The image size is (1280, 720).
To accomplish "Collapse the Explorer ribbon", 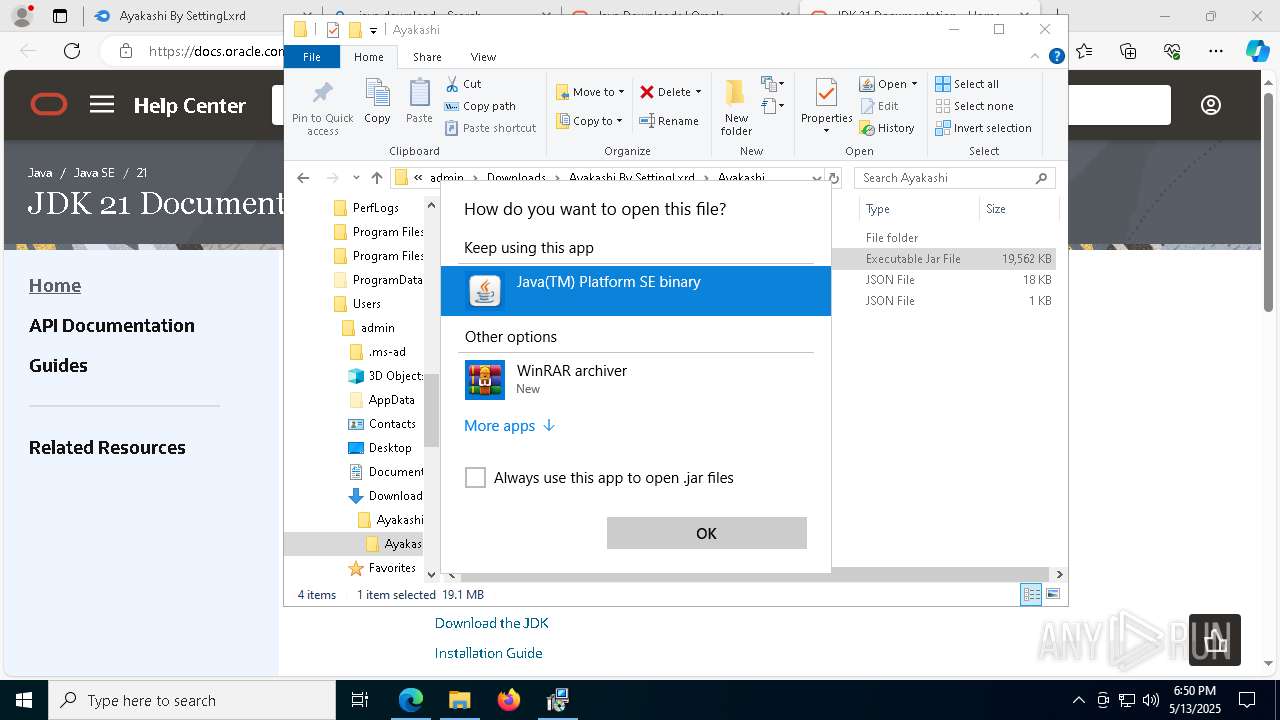I will (x=1037, y=57).
